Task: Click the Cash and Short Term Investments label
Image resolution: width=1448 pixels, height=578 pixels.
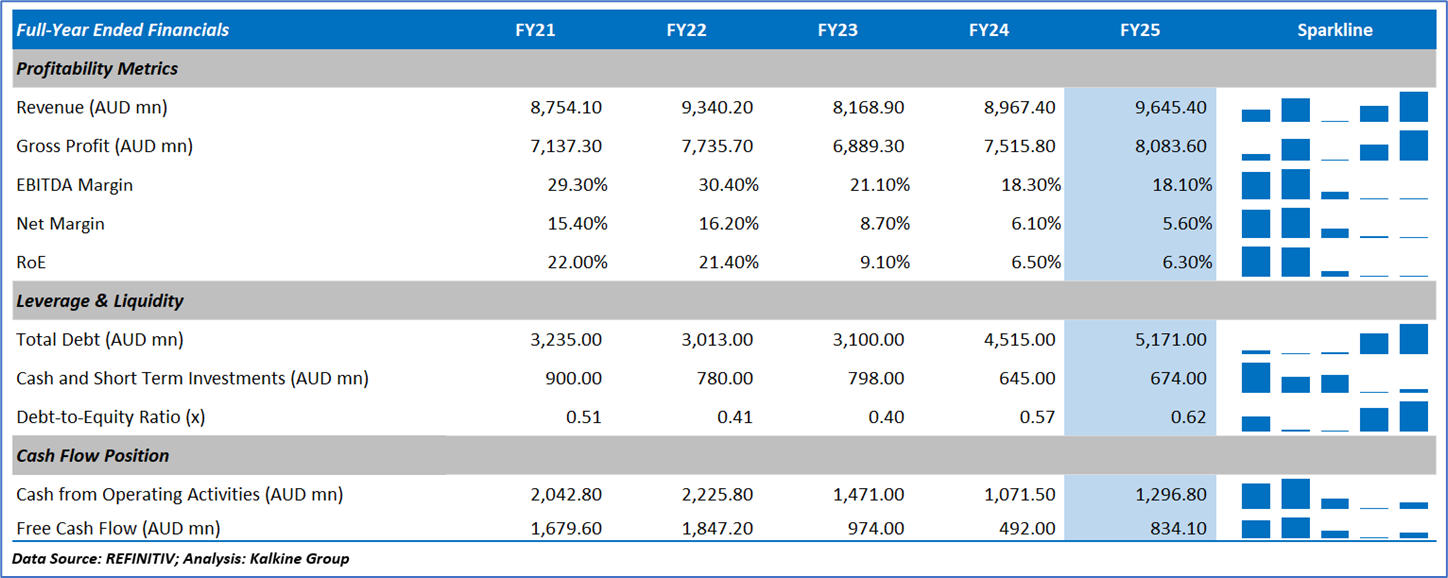Action: (x=192, y=379)
